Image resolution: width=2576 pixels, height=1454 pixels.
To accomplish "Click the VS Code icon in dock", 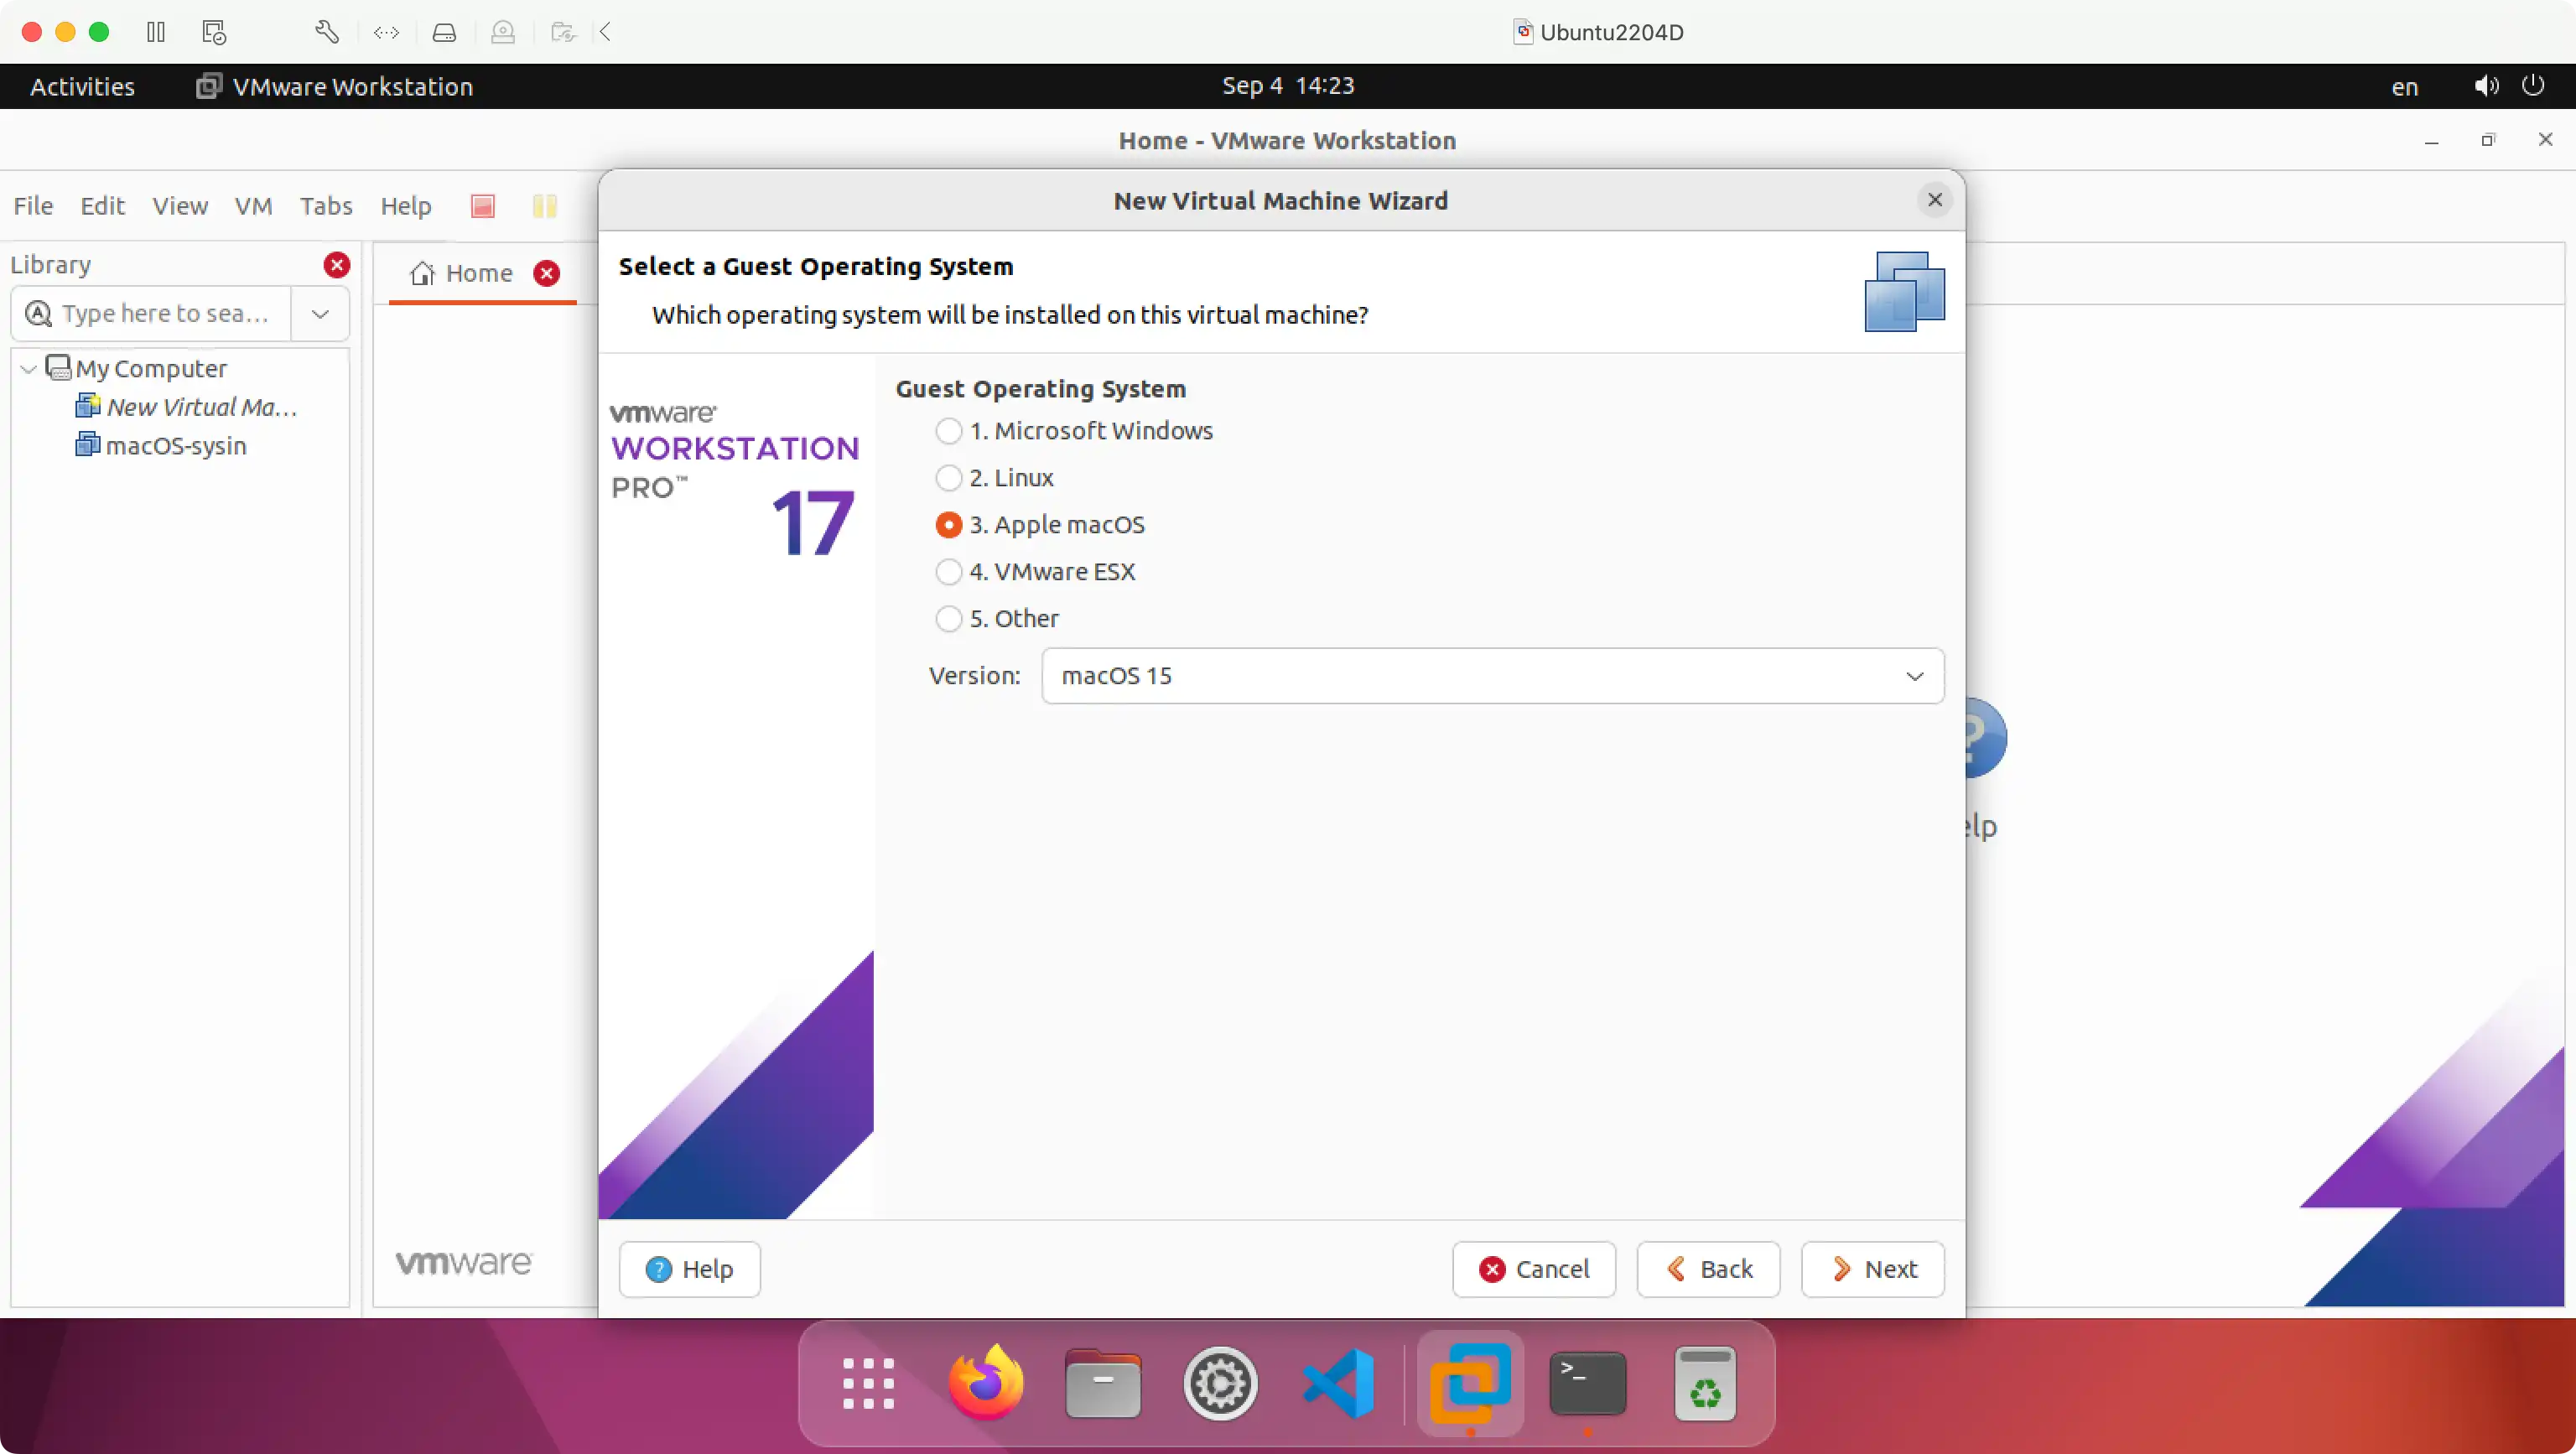I will pos(1339,1384).
